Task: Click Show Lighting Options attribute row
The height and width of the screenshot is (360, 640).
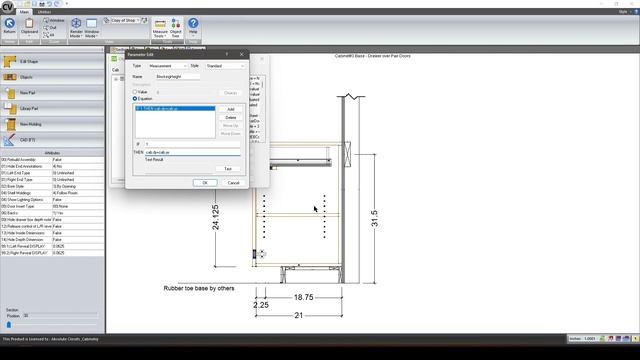Action: click(52, 200)
